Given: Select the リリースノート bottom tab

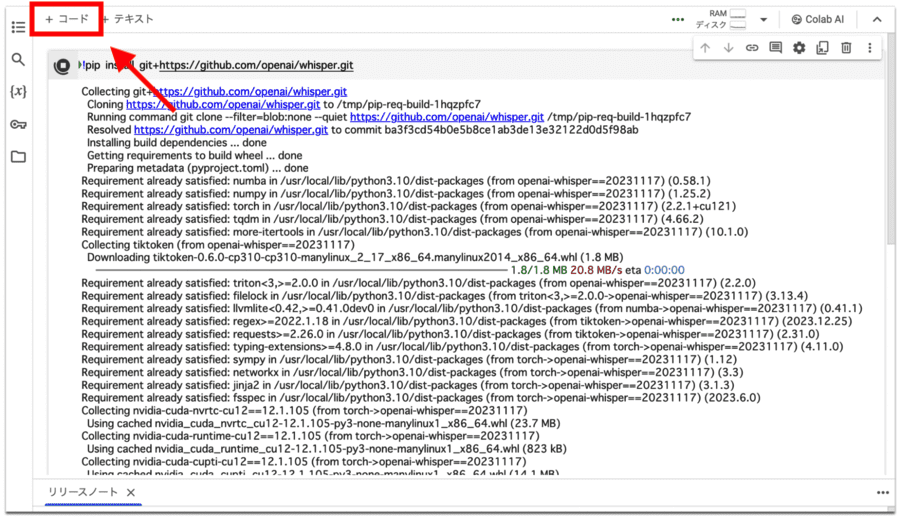Looking at the screenshot, I should tap(83, 492).
